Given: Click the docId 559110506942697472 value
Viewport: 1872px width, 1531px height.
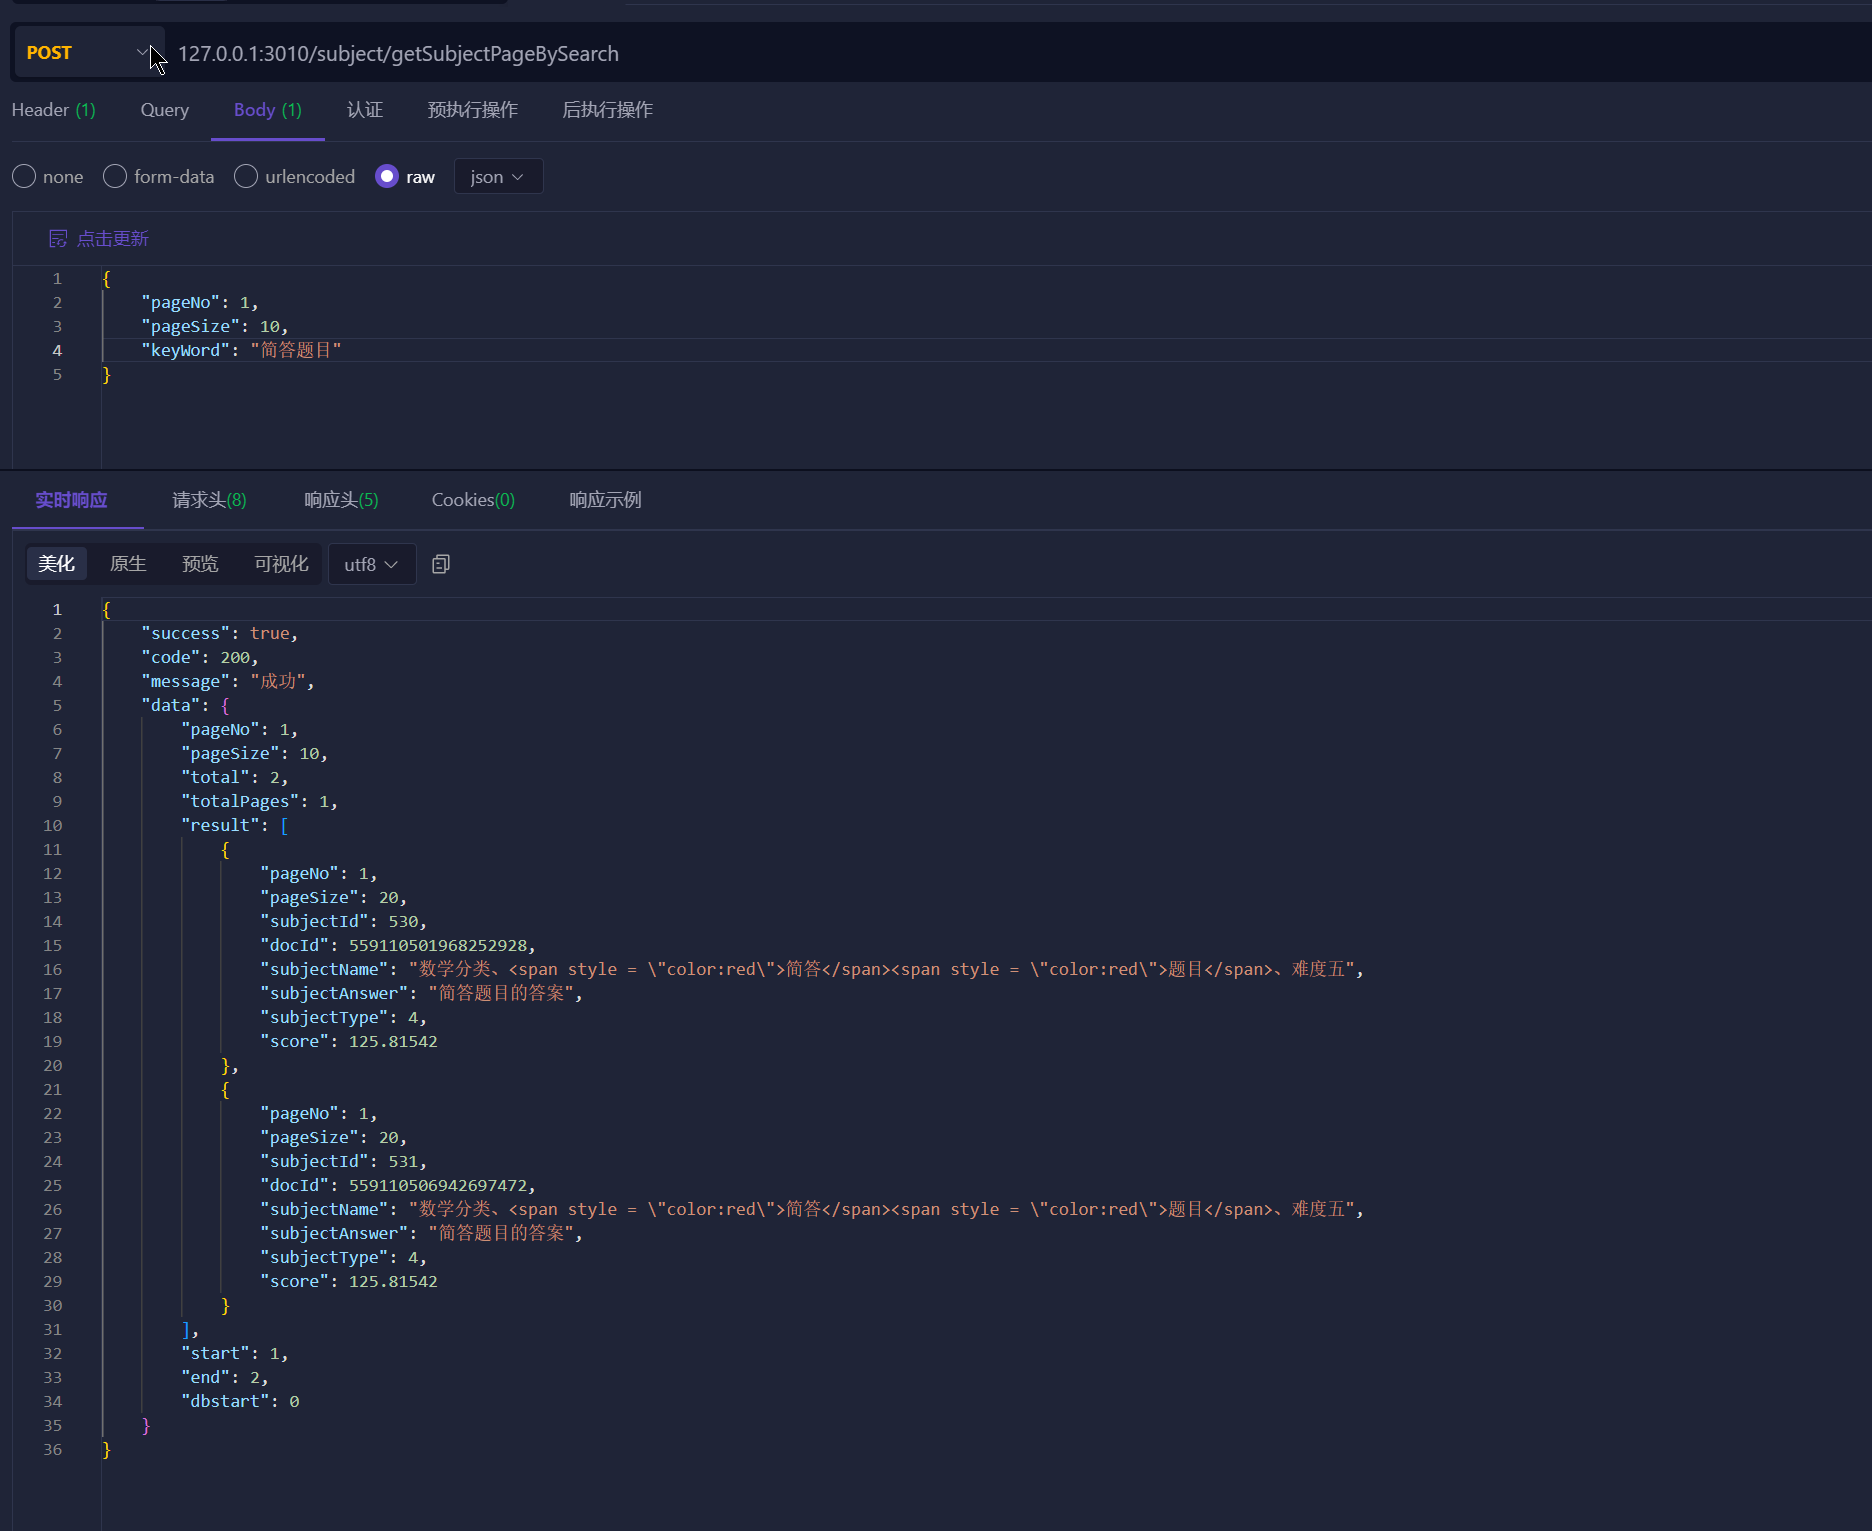Looking at the screenshot, I should (x=438, y=1186).
